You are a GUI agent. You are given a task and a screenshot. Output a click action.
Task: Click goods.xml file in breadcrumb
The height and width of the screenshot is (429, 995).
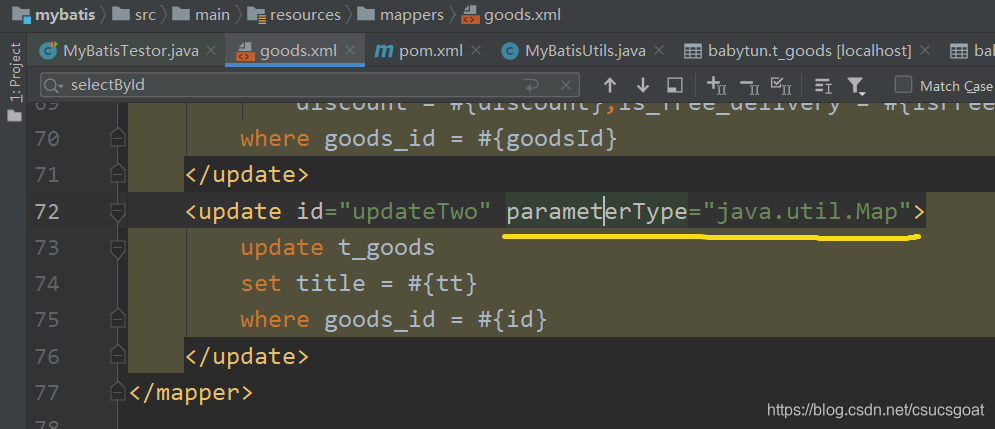[511, 14]
